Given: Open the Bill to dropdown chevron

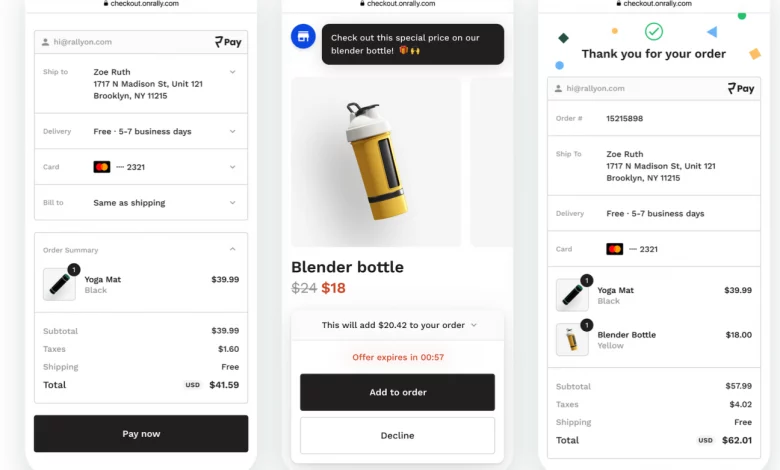Looking at the screenshot, I should [232, 203].
